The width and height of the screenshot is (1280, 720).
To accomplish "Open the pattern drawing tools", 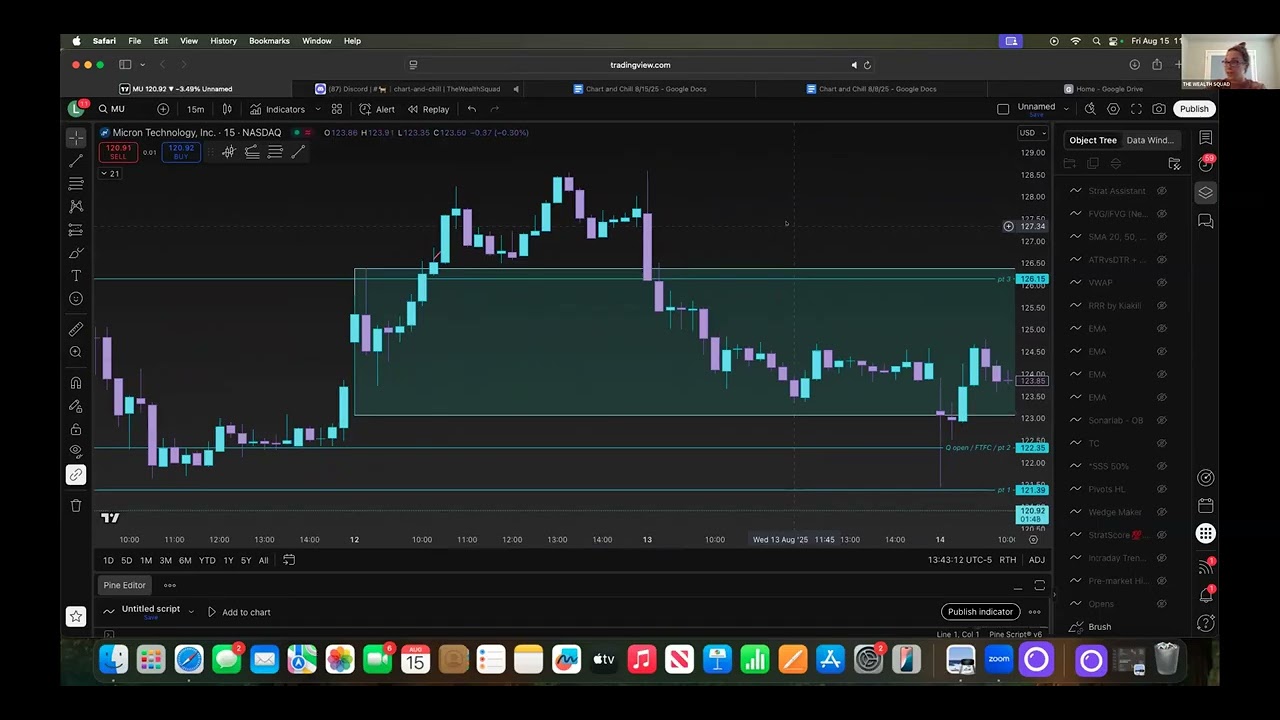I will (x=76, y=207).
